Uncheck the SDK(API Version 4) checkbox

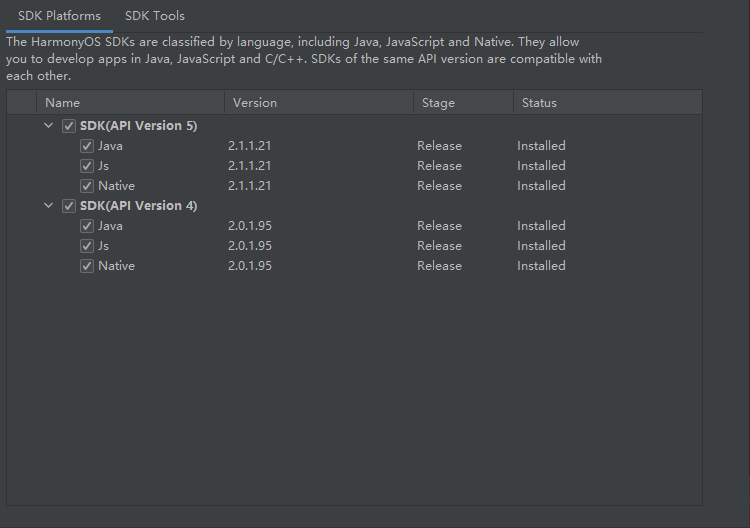click(x=69, y=206)
